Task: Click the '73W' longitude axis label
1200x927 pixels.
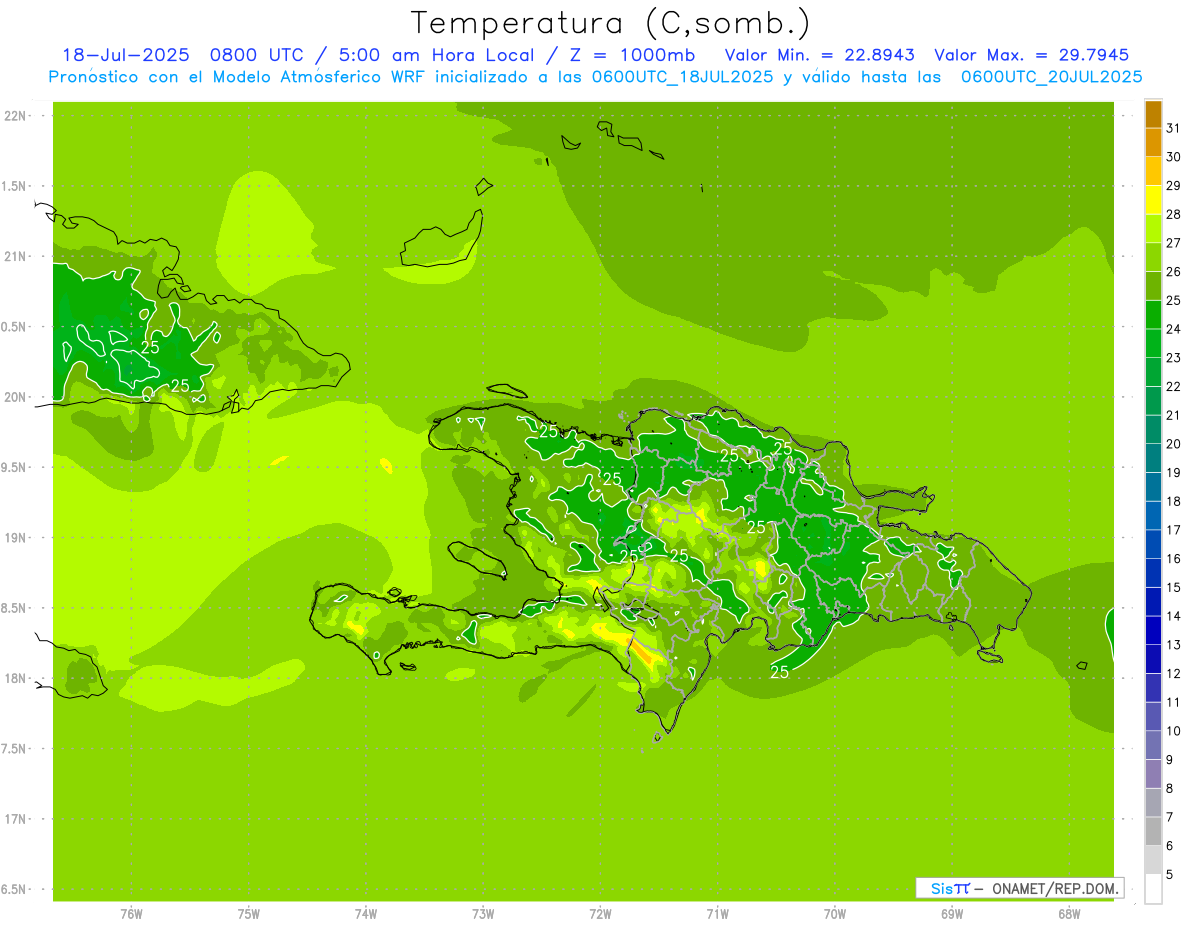Action: pos(483,914)
